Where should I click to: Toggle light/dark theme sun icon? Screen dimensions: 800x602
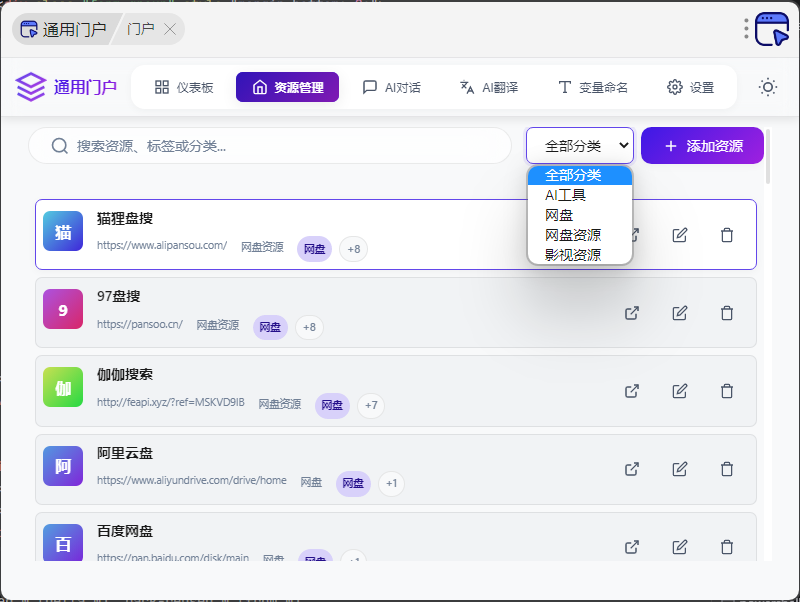[x=768, y=87]
